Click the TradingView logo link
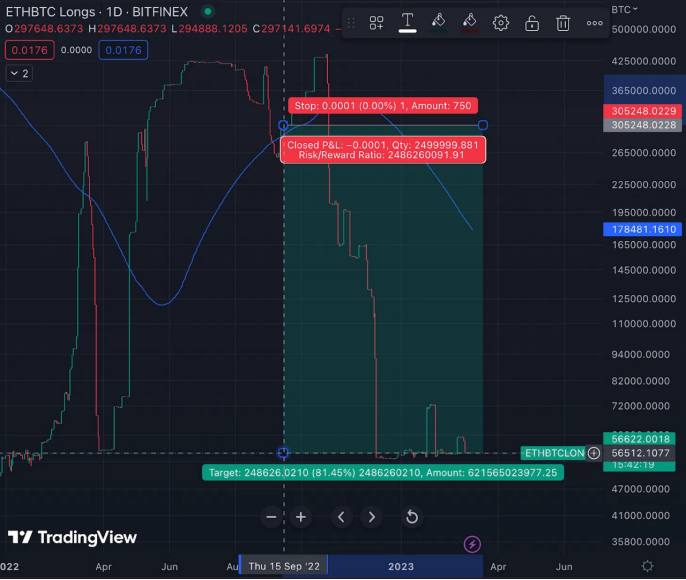Screen dimensions: 686x580 [x=72, y=538]
